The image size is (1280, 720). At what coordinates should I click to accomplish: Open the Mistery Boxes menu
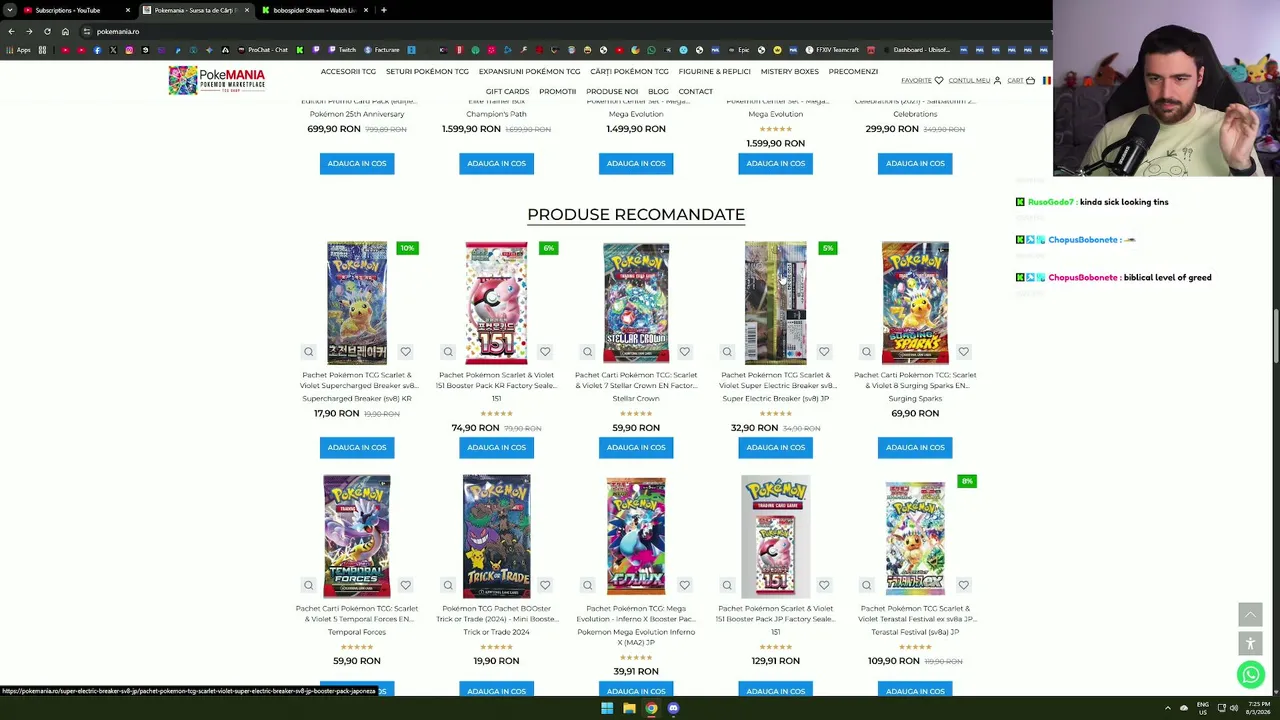click(x=789, y=72)
